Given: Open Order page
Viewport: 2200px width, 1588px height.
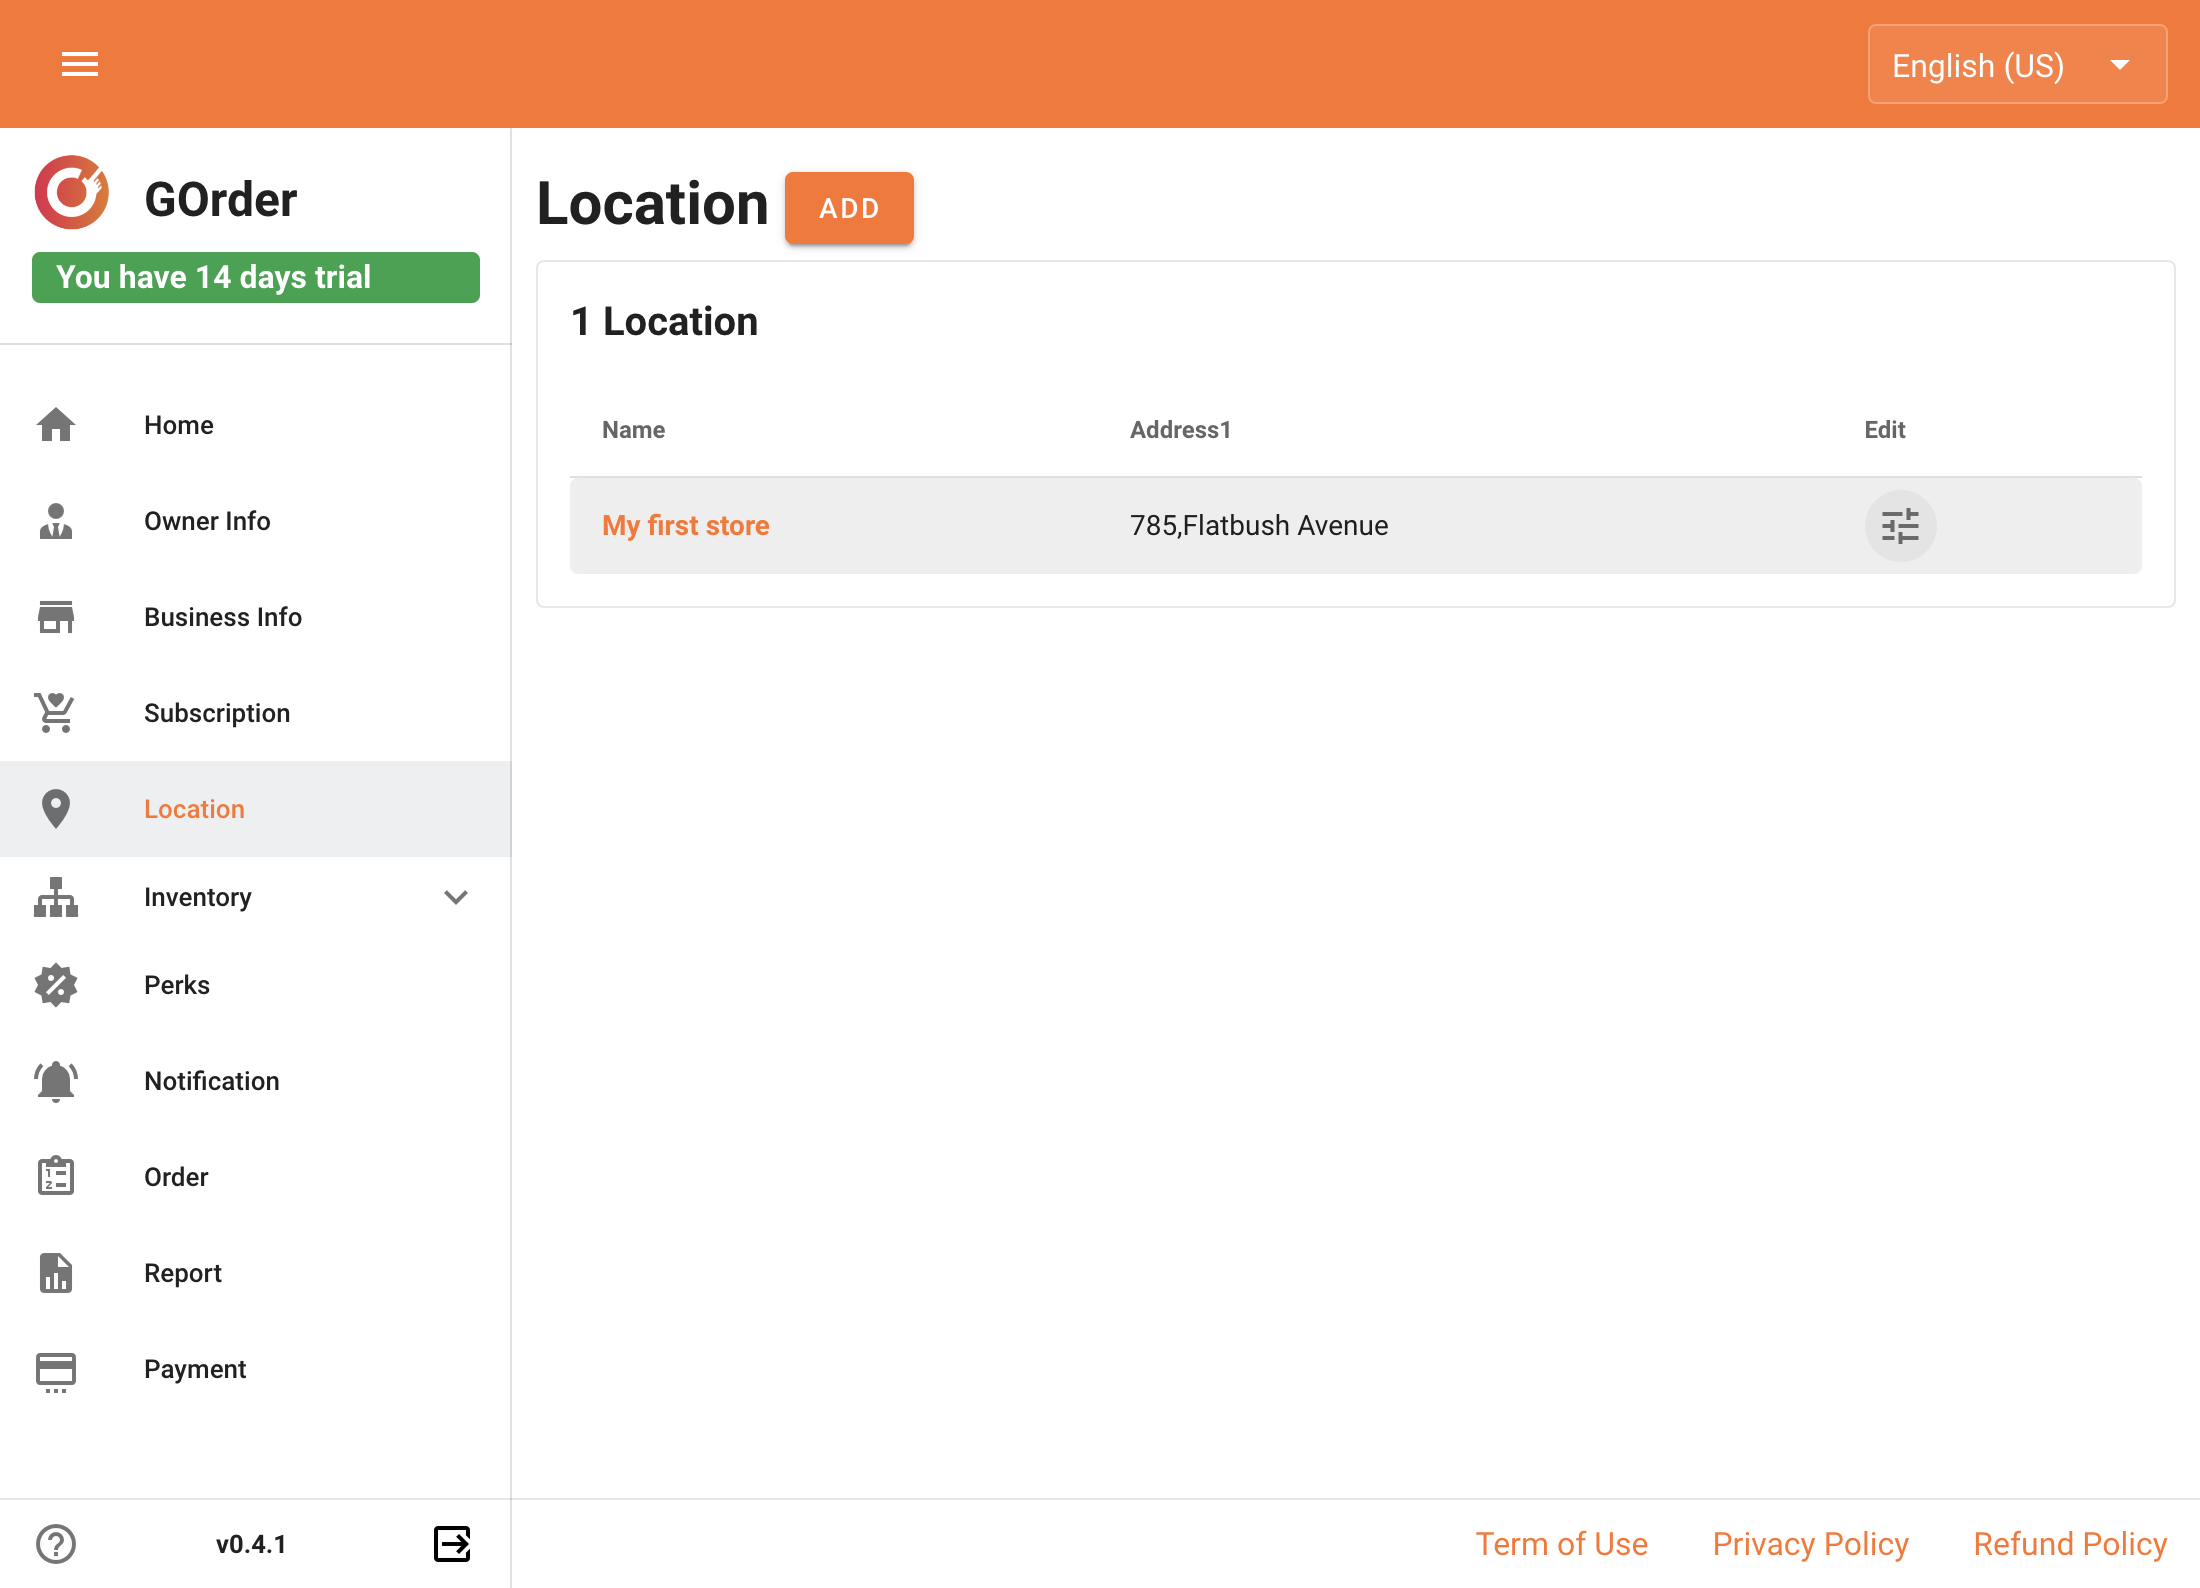Looking at the screenshot, I should click(x=256, y=1177).
